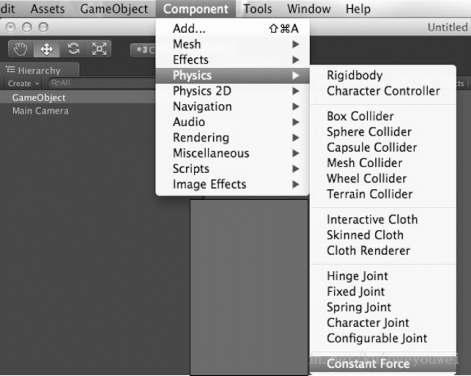Select the Scale tool in toolbar
Image resolution: width=471 pixels, height=376 pixels.
click(99, 49)
